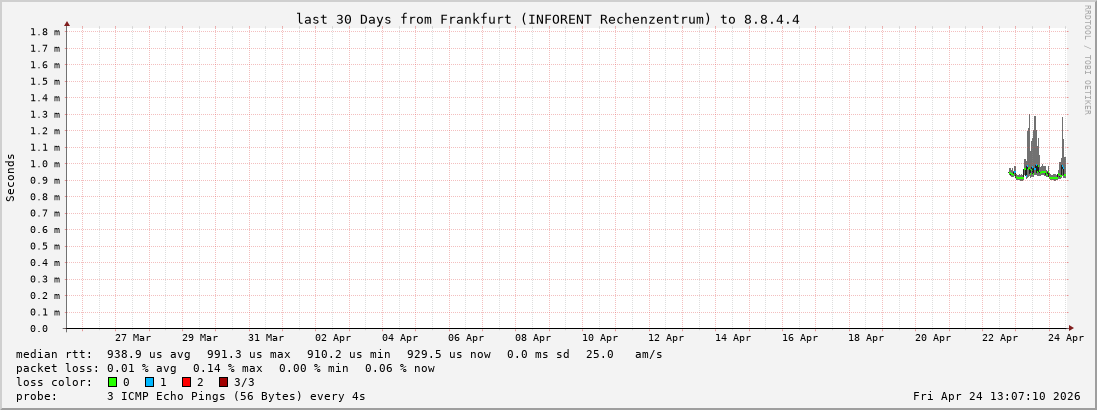This screenshot has width=1097, height=410.
Task: Click the 1.8 m y-axis tick label
Action: pyautogui.click(x=44, y=32)
